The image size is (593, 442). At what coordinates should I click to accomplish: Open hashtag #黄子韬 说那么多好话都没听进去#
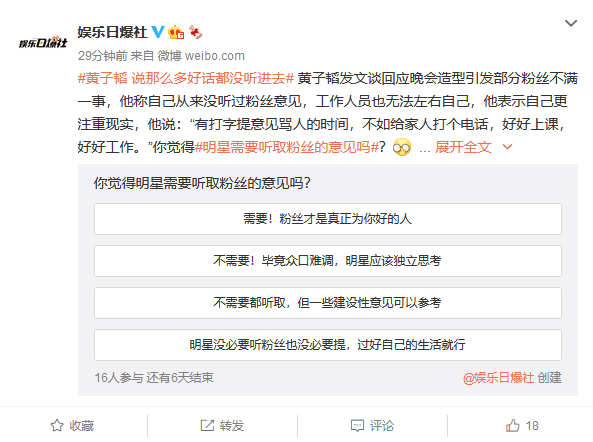[x=186, y=78]
